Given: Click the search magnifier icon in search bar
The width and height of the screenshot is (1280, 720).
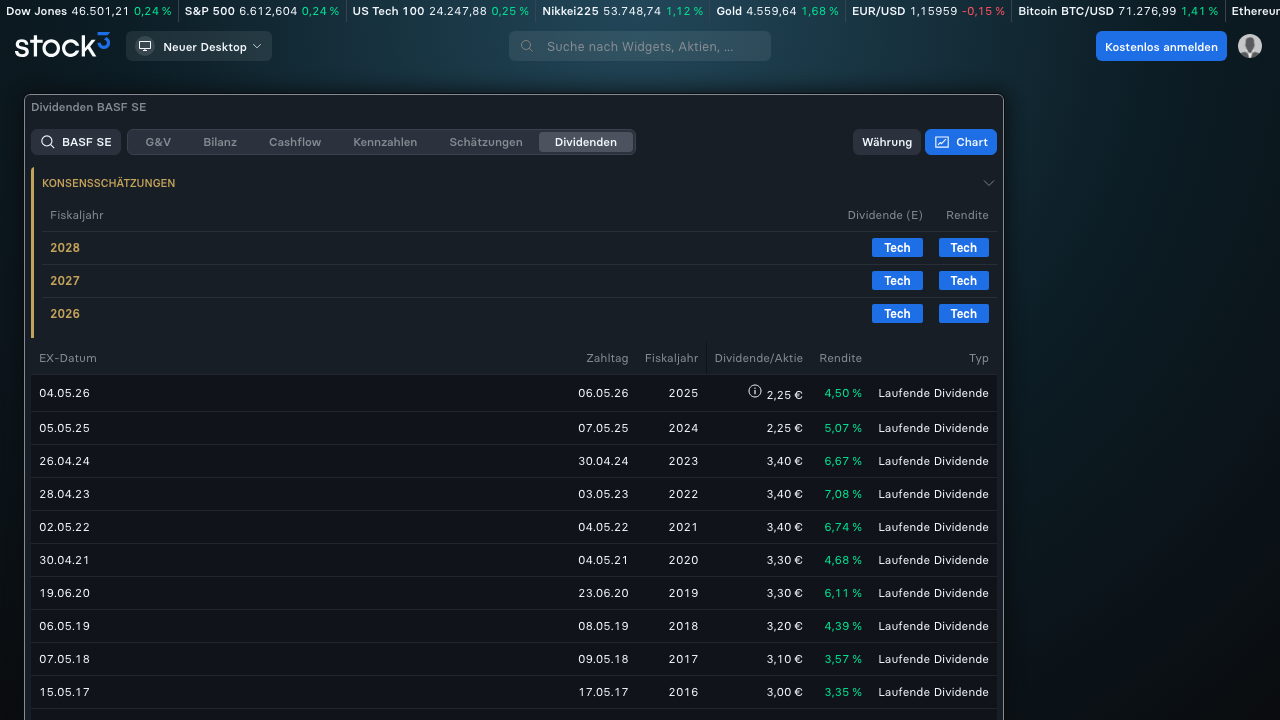Looking at the screenshot, I should click(527, 46).
